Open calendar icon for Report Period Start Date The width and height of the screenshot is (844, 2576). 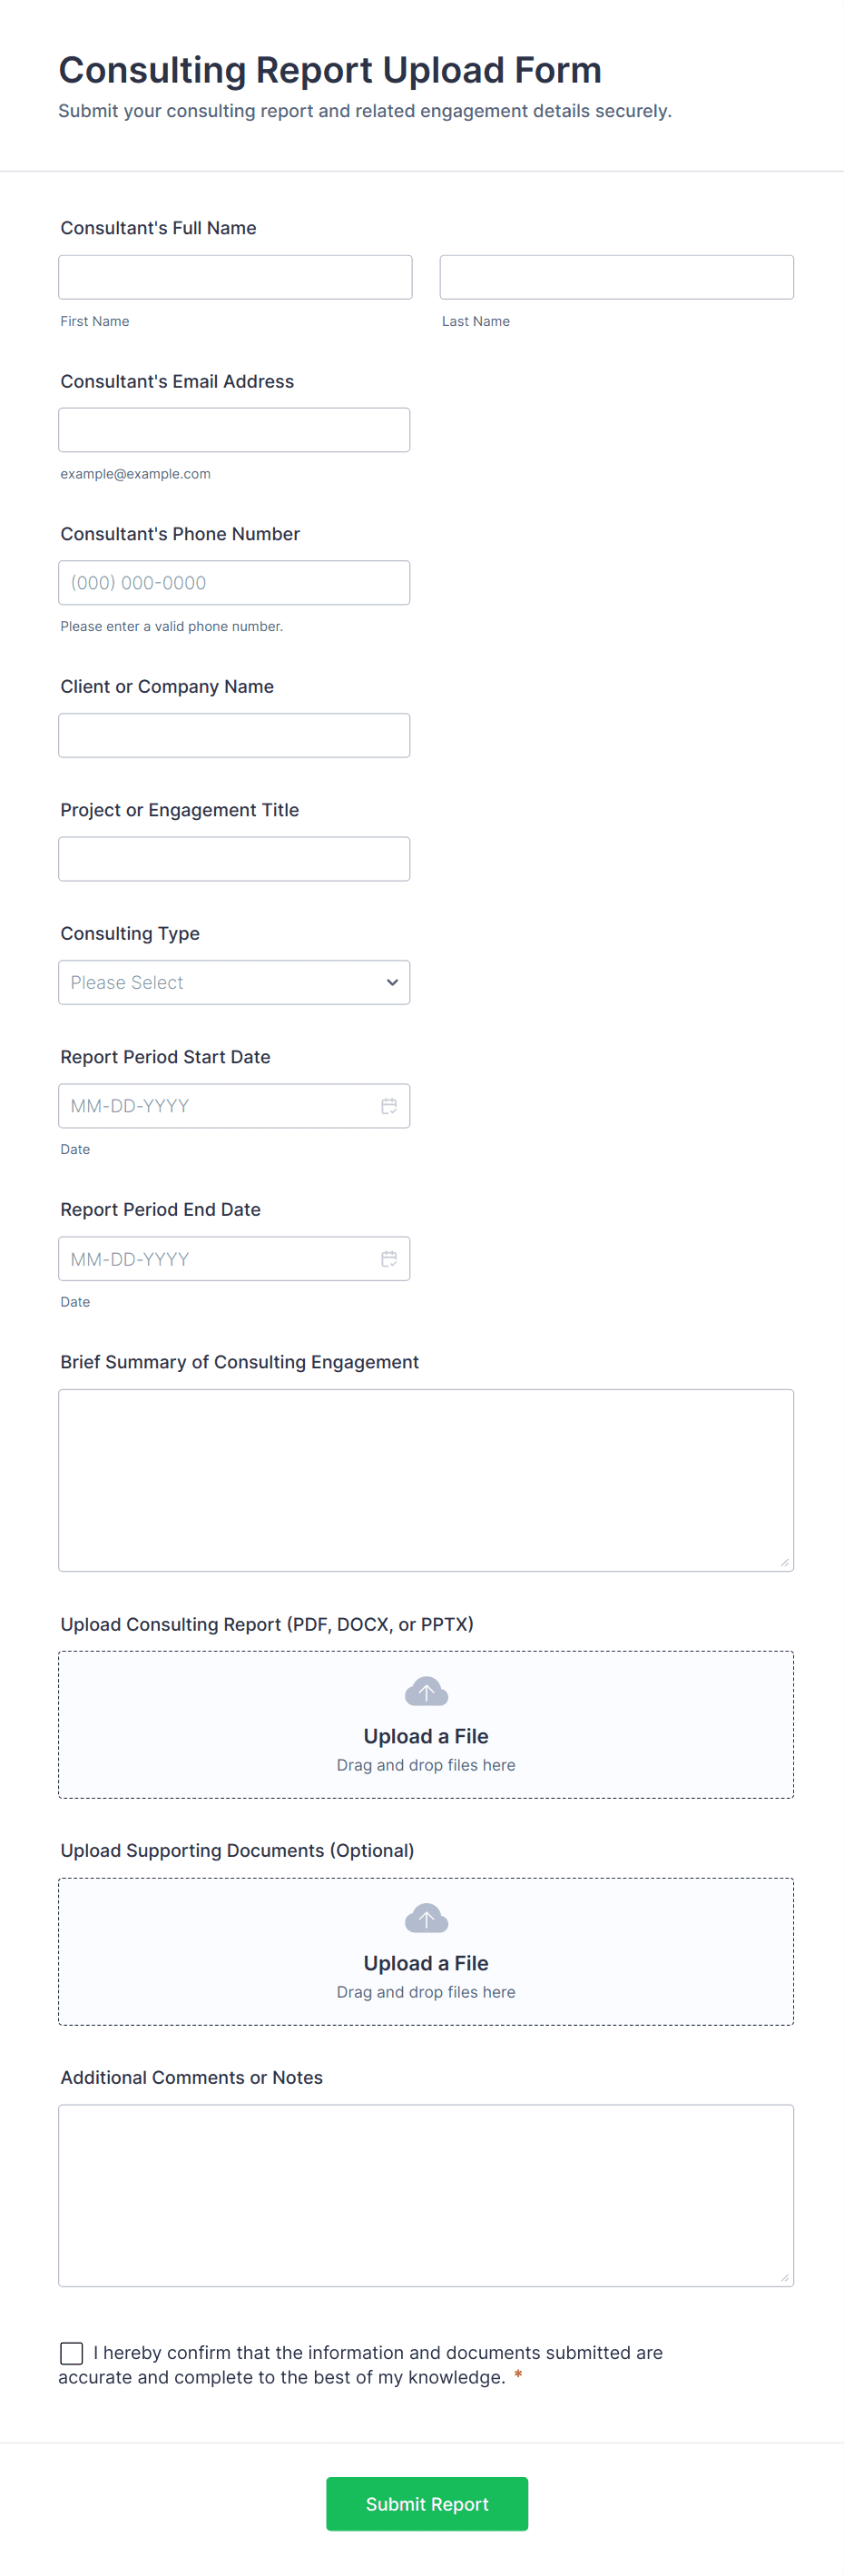coord(389,1106)
